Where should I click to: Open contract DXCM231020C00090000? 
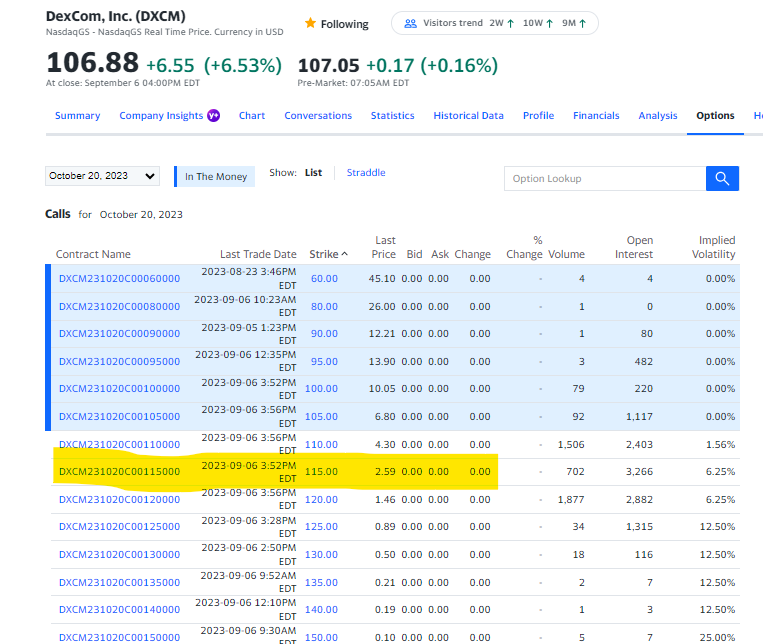click(x=119, y=333)
